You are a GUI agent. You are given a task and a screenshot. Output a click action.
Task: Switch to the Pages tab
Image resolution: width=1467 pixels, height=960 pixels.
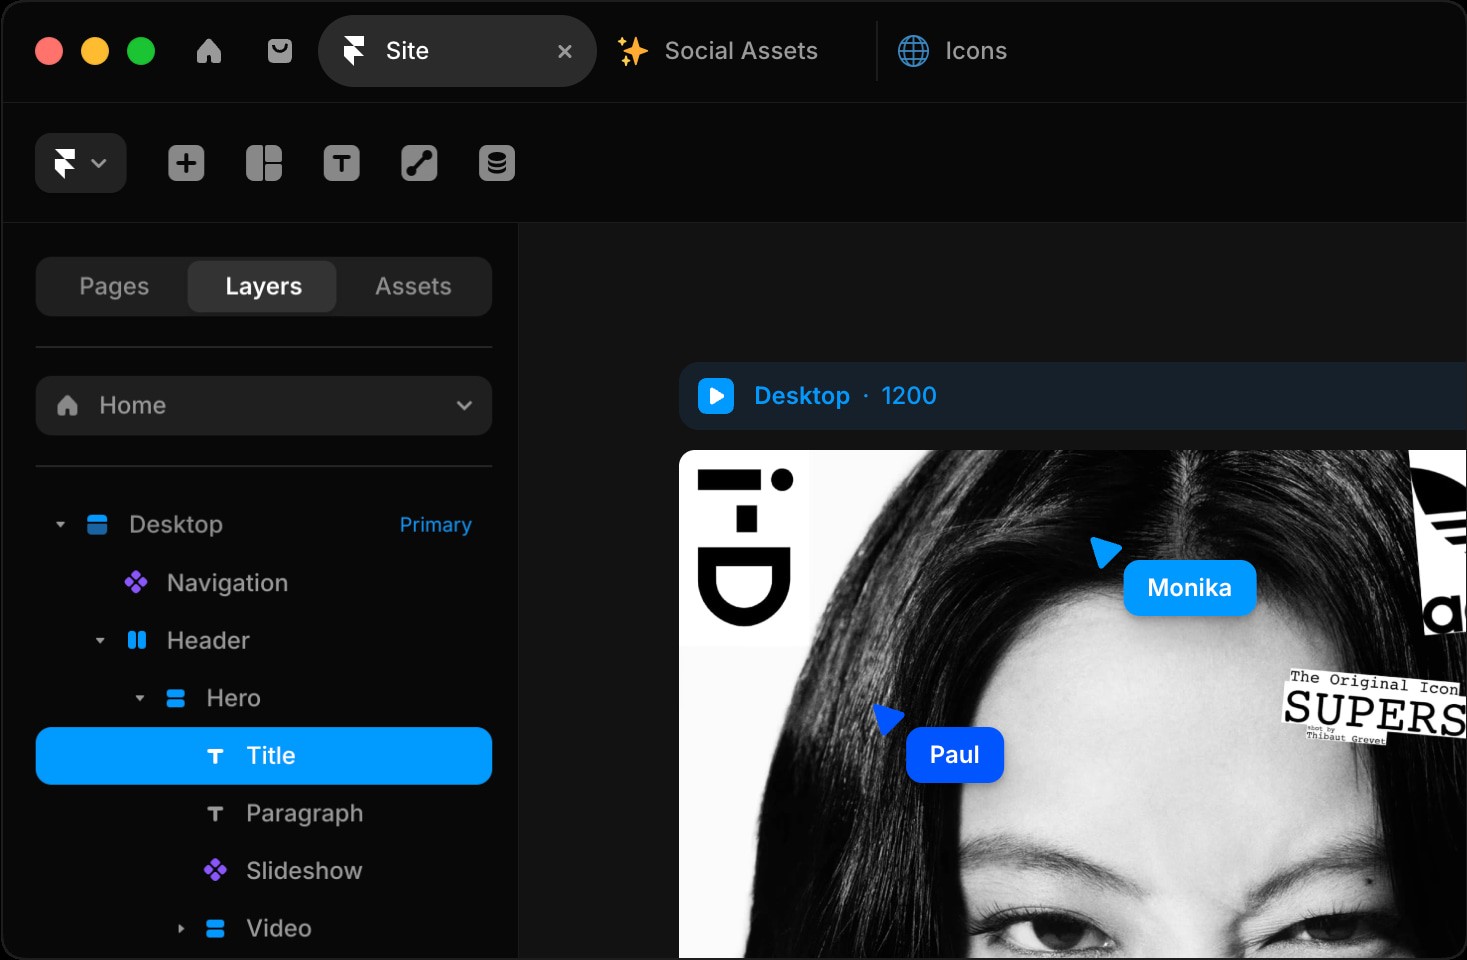click(113, 286)
